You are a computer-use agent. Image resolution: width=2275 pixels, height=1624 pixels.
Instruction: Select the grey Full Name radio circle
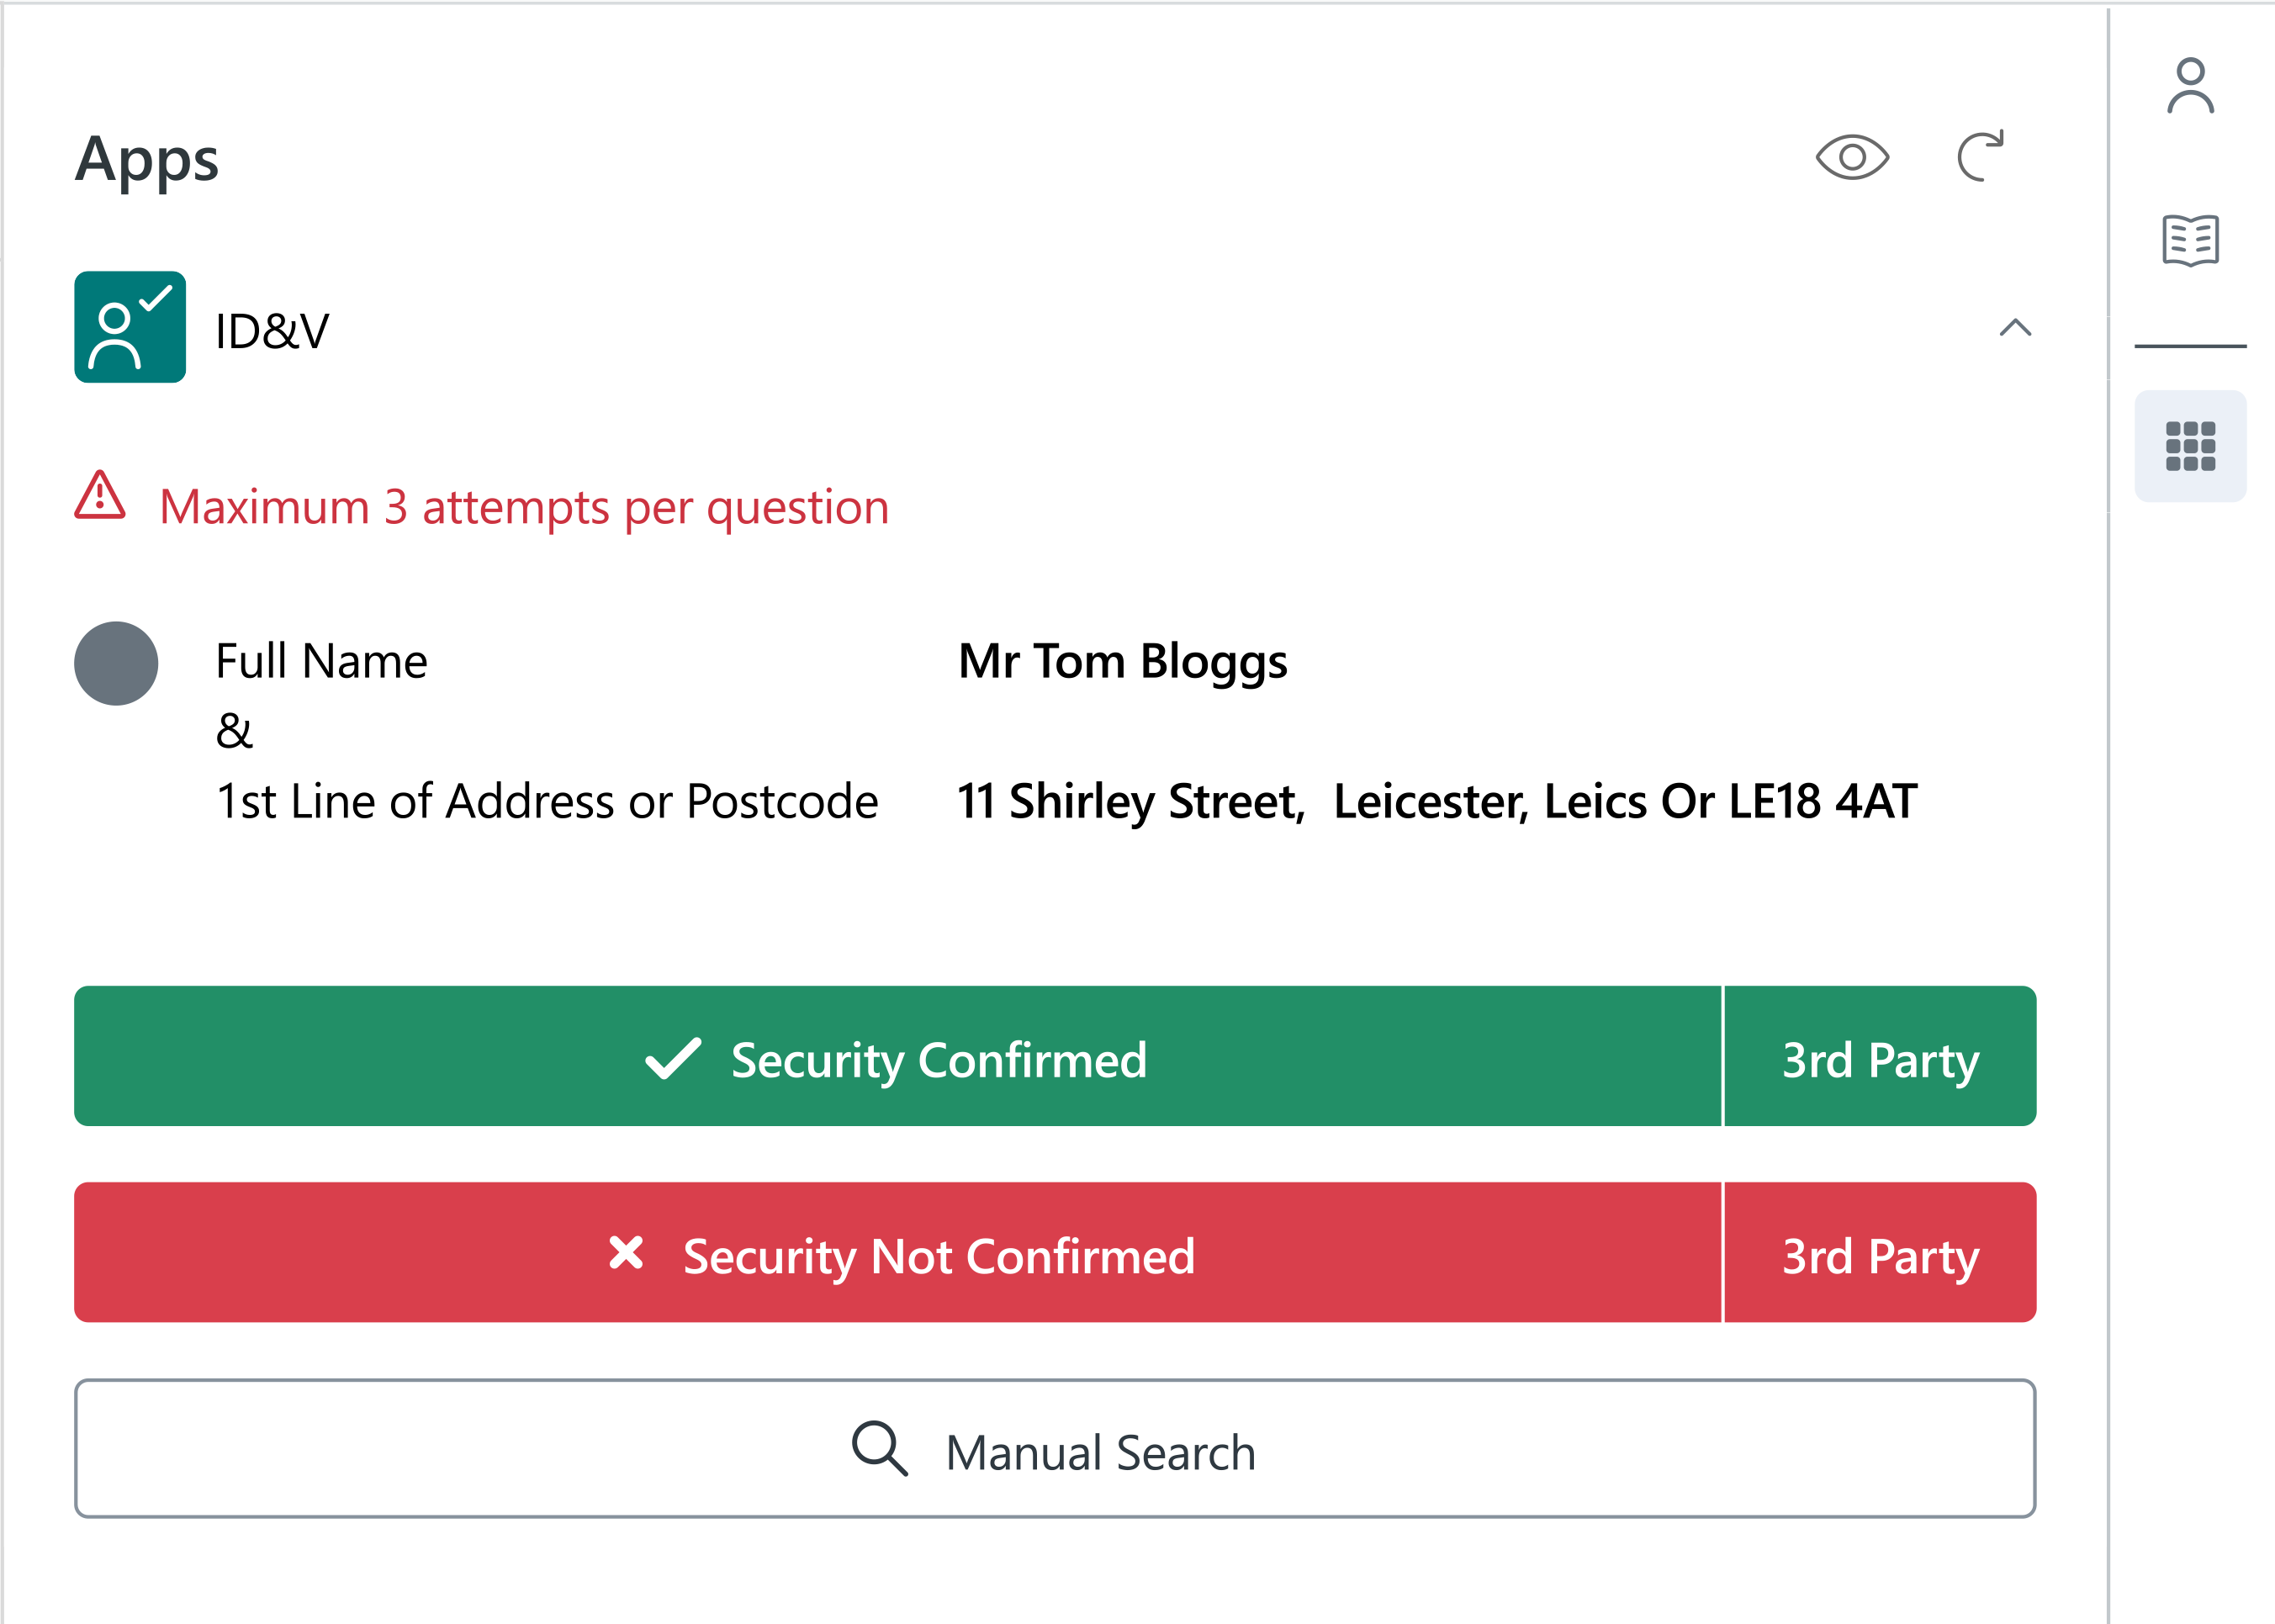coord(116,663)
